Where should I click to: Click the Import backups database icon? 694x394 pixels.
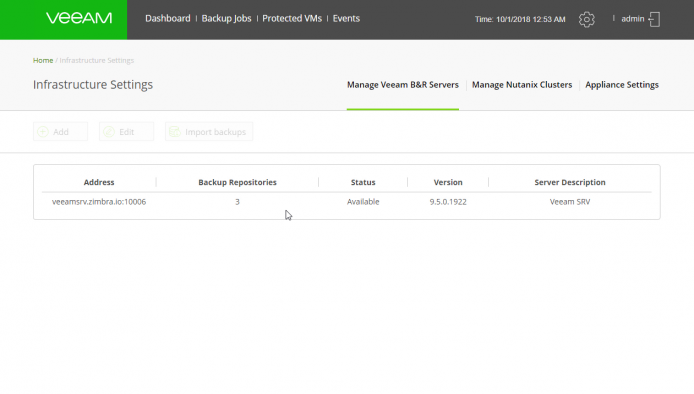click(x=175, y=132)
